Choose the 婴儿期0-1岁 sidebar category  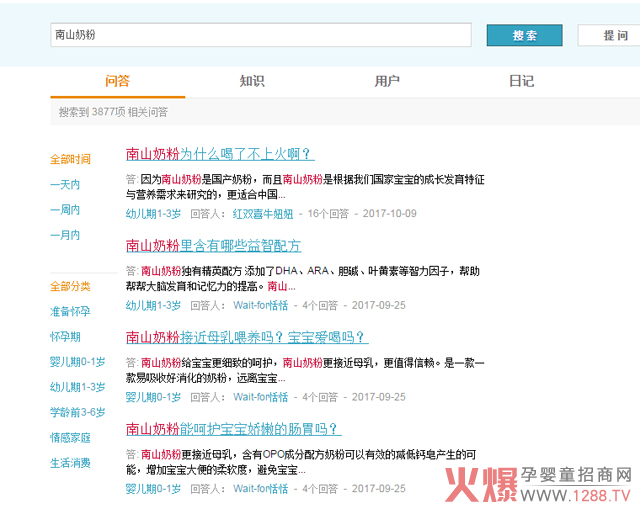pos(78,362)
